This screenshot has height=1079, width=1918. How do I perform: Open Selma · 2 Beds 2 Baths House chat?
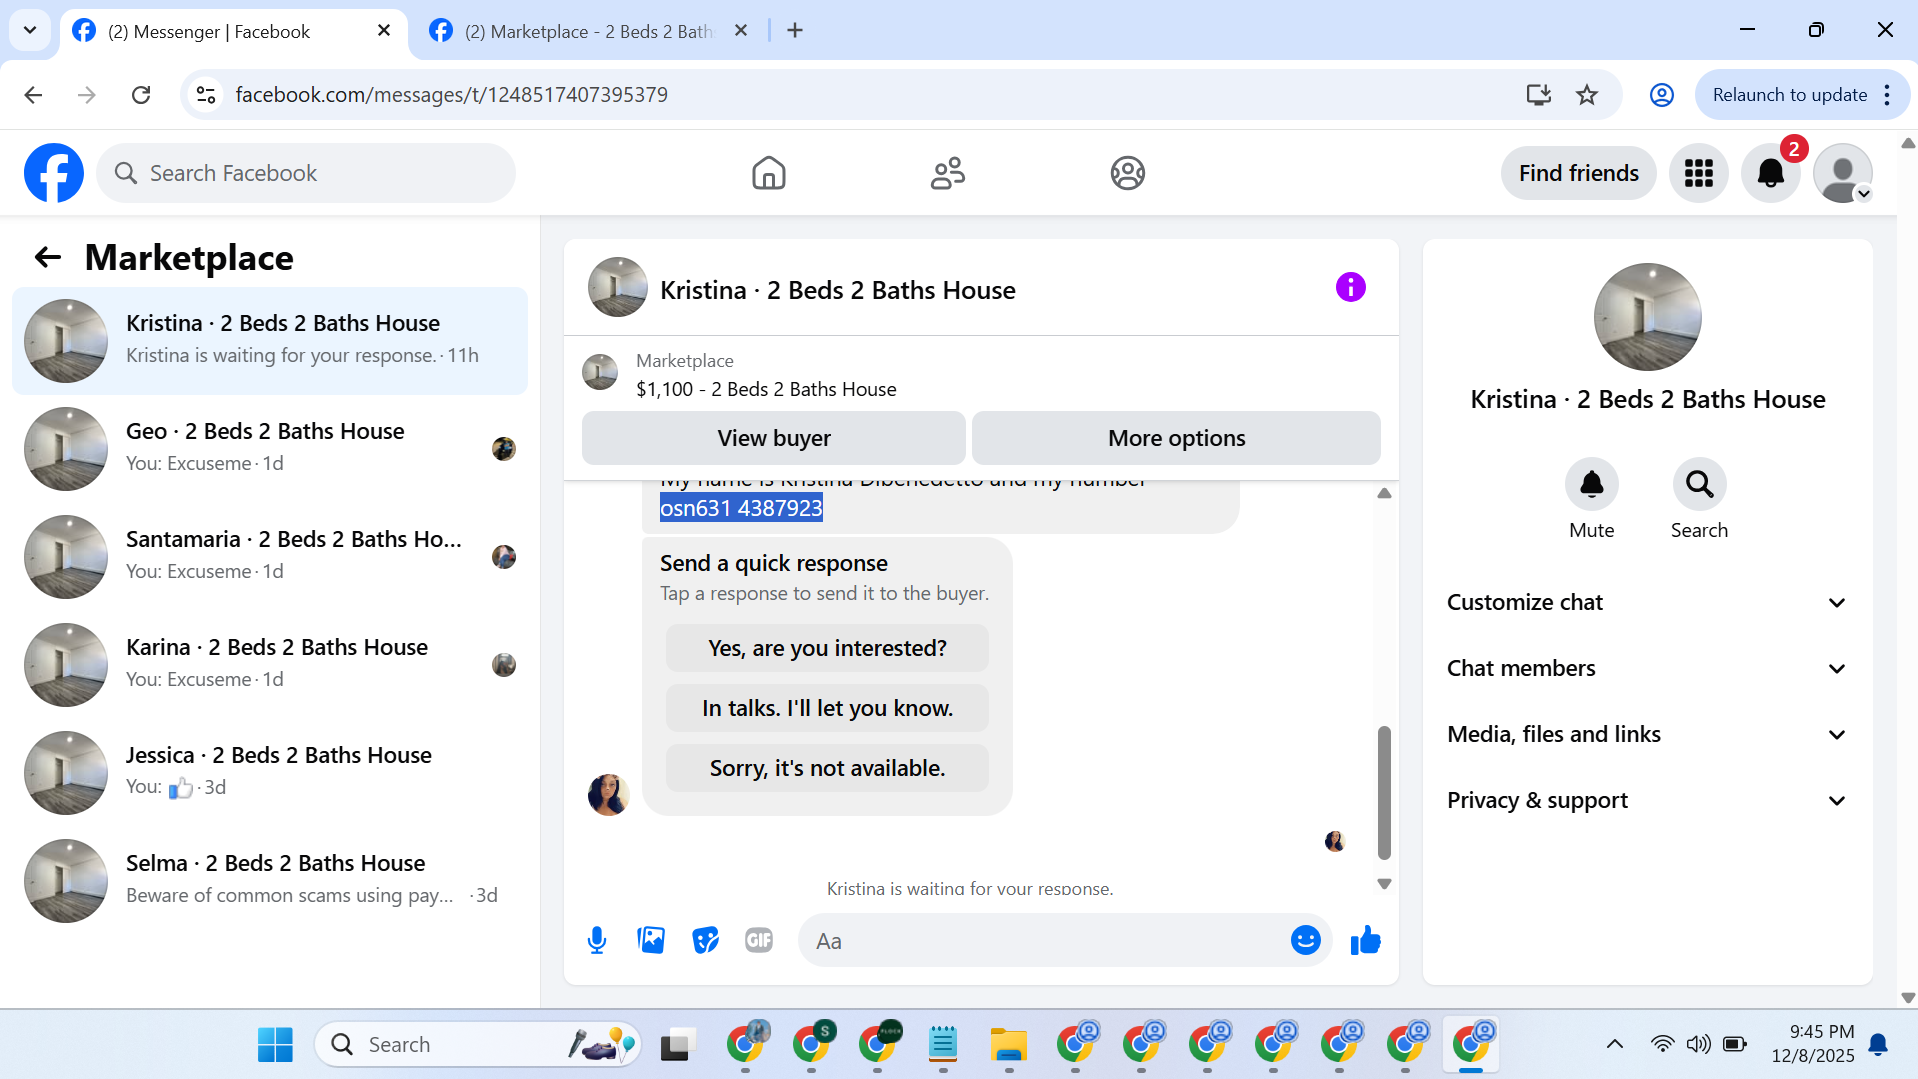270,881
